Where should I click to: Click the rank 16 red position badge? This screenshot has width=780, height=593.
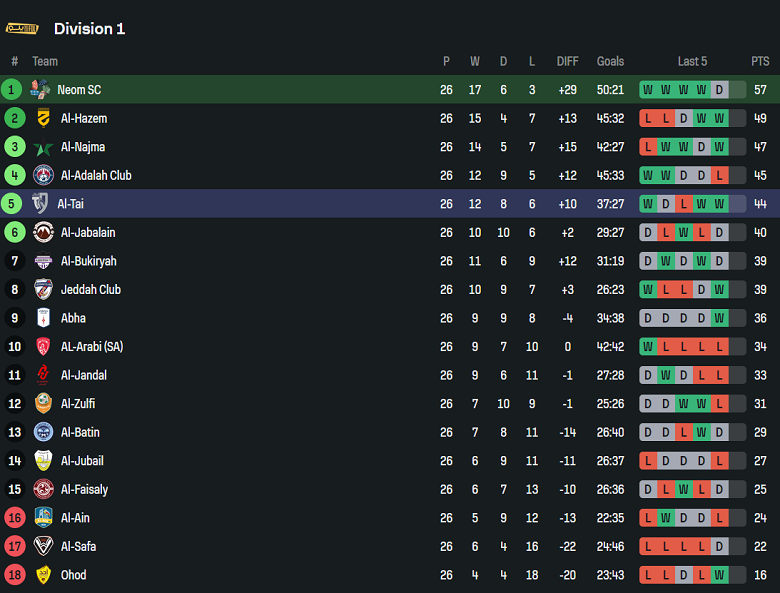pyautogui.click(x=14, y=518)
